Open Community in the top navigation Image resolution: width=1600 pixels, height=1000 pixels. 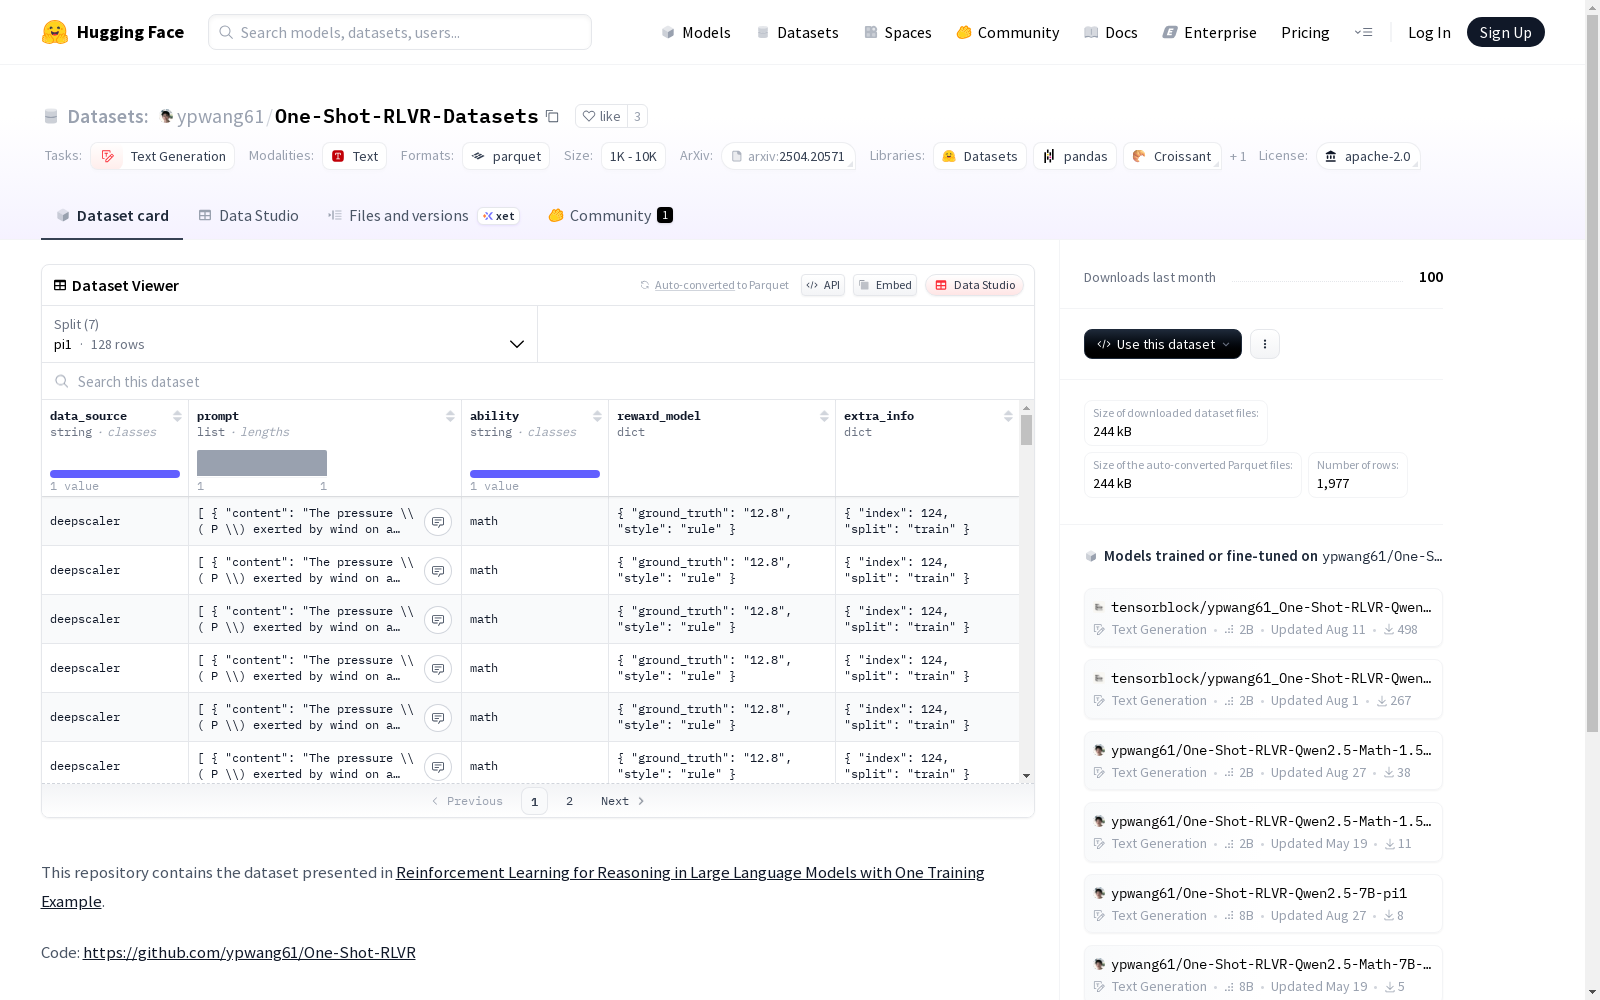(x=1007, y=32)
